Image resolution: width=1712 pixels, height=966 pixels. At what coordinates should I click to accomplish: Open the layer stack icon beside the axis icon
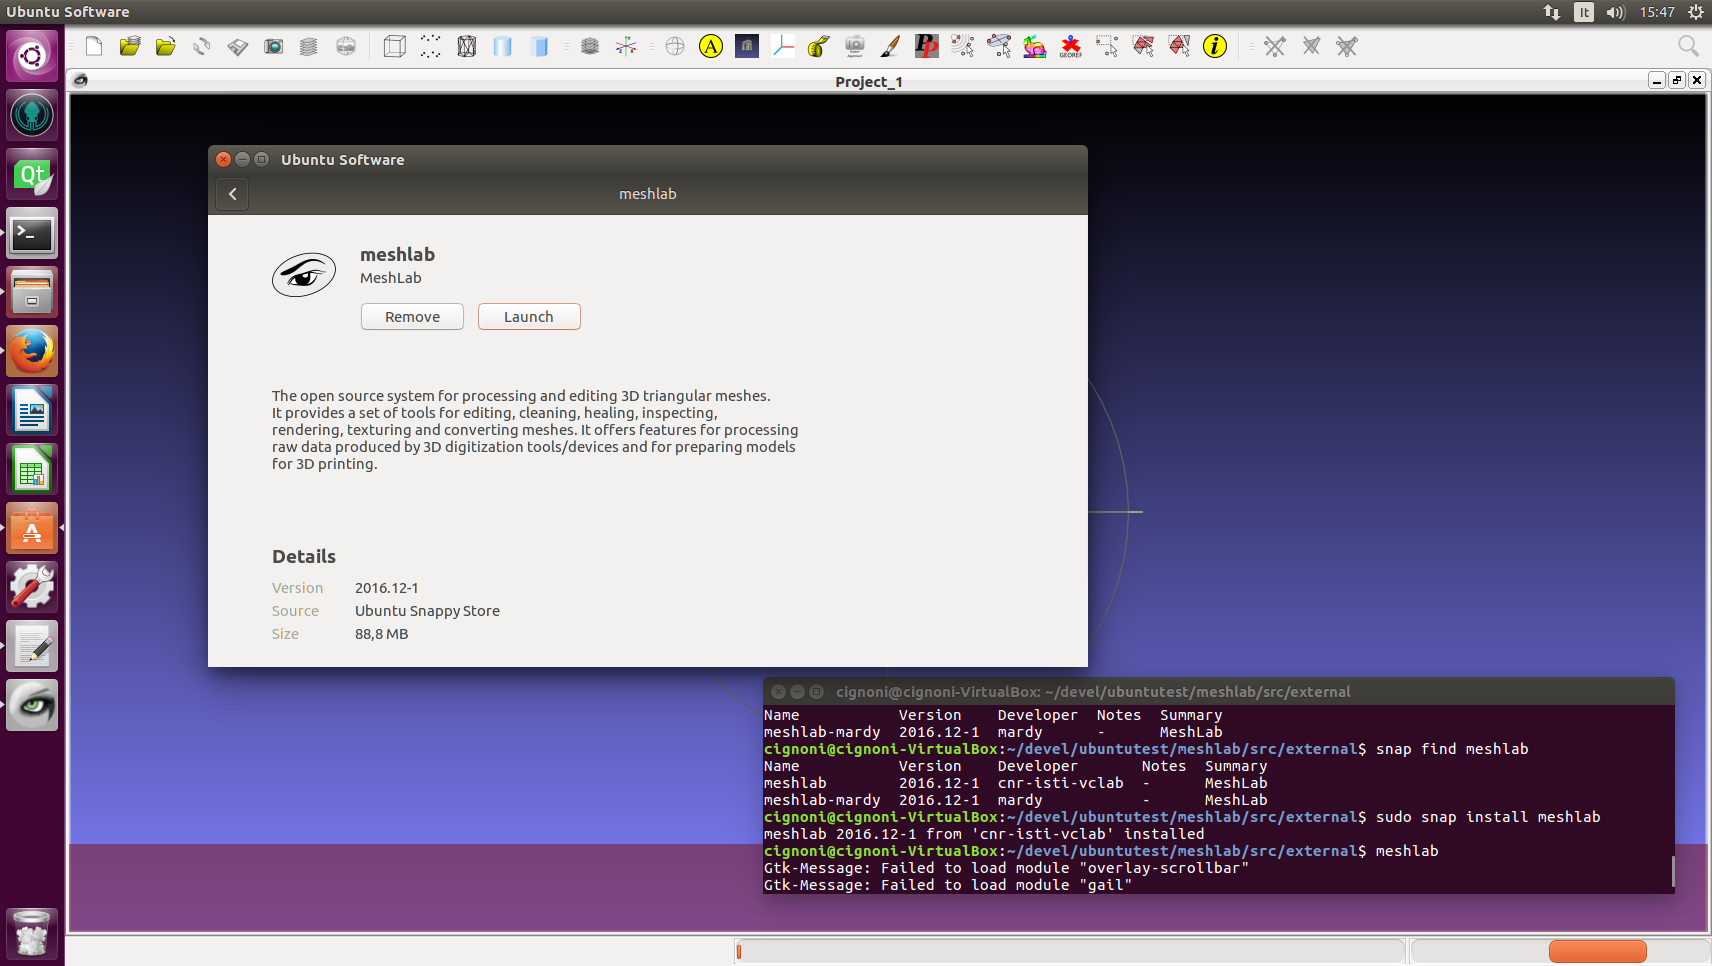(x=590, y=46)
